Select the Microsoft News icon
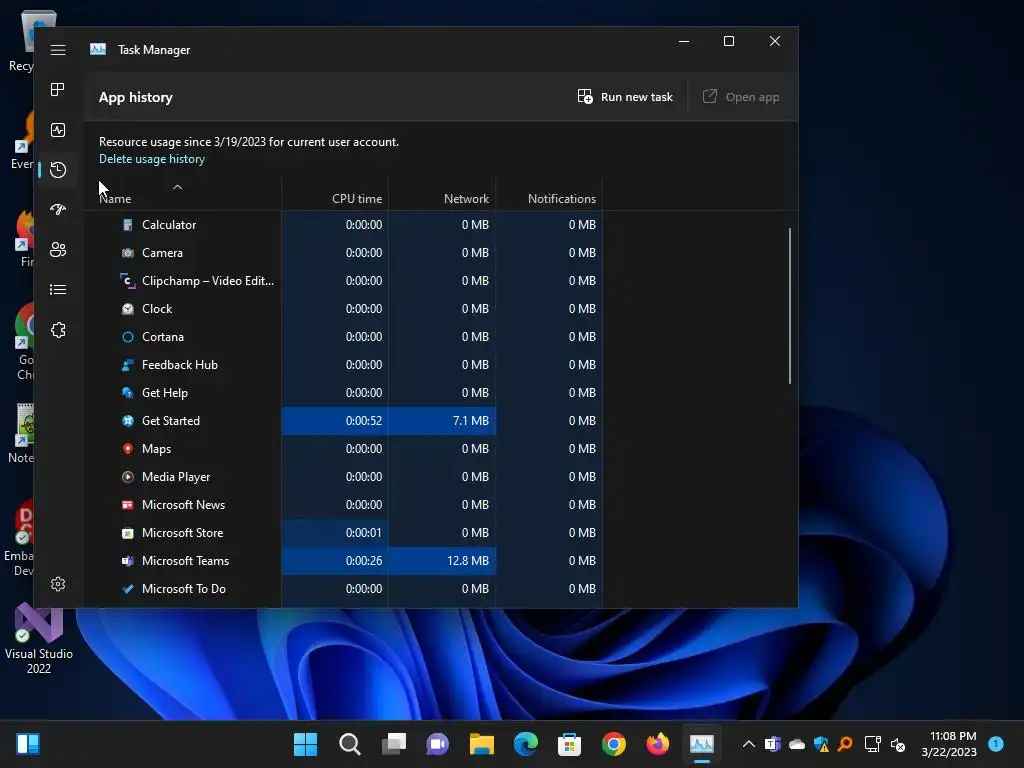Viewport: 1024px width, 768px height. [128, 505]
